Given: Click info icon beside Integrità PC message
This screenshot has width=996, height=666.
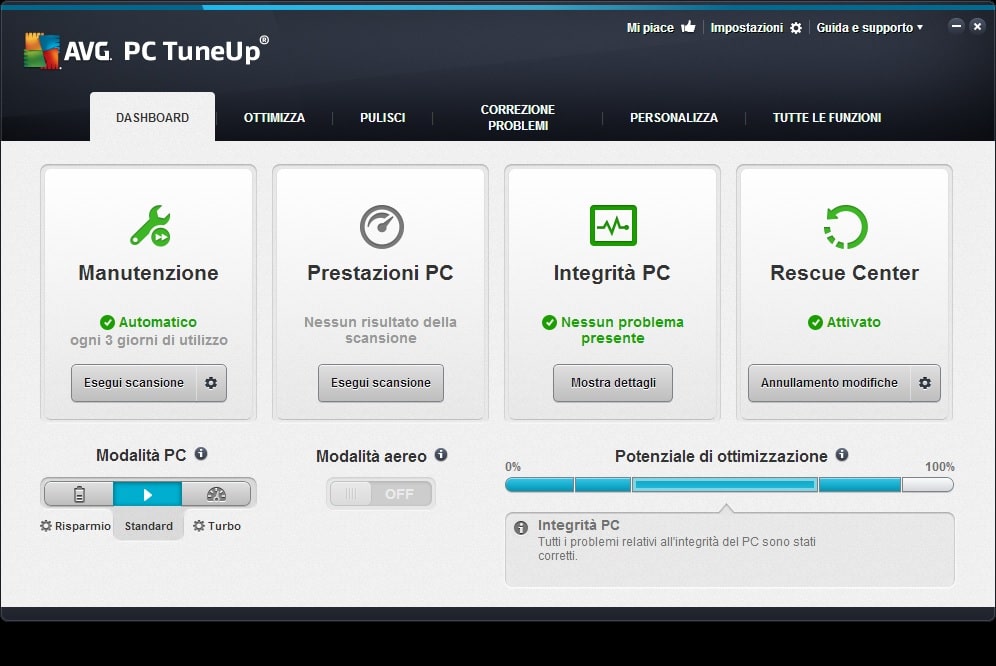Looking at the screenshot, I should coord(521,527).
